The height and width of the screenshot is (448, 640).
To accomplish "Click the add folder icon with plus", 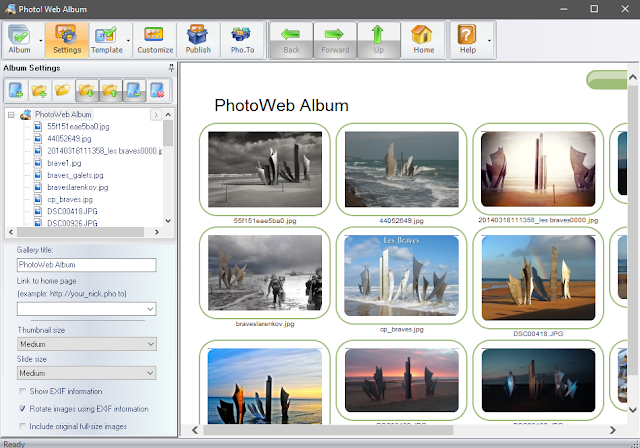I will [x=40, y=90].
